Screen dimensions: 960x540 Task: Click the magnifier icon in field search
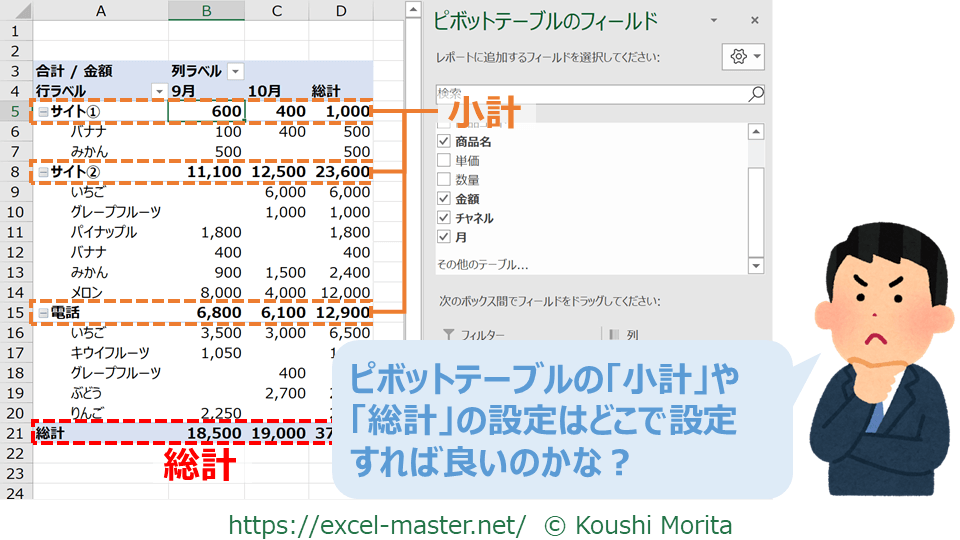pyautogui.click(x=755, y=94)
